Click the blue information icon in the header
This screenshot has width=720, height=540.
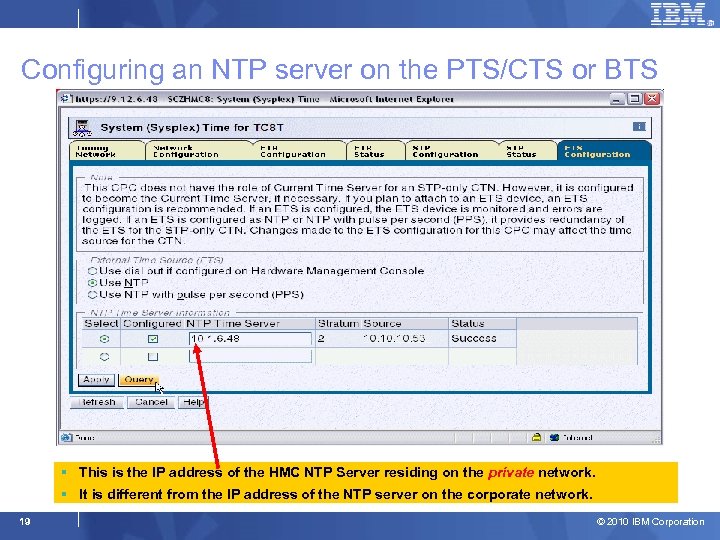639,126
